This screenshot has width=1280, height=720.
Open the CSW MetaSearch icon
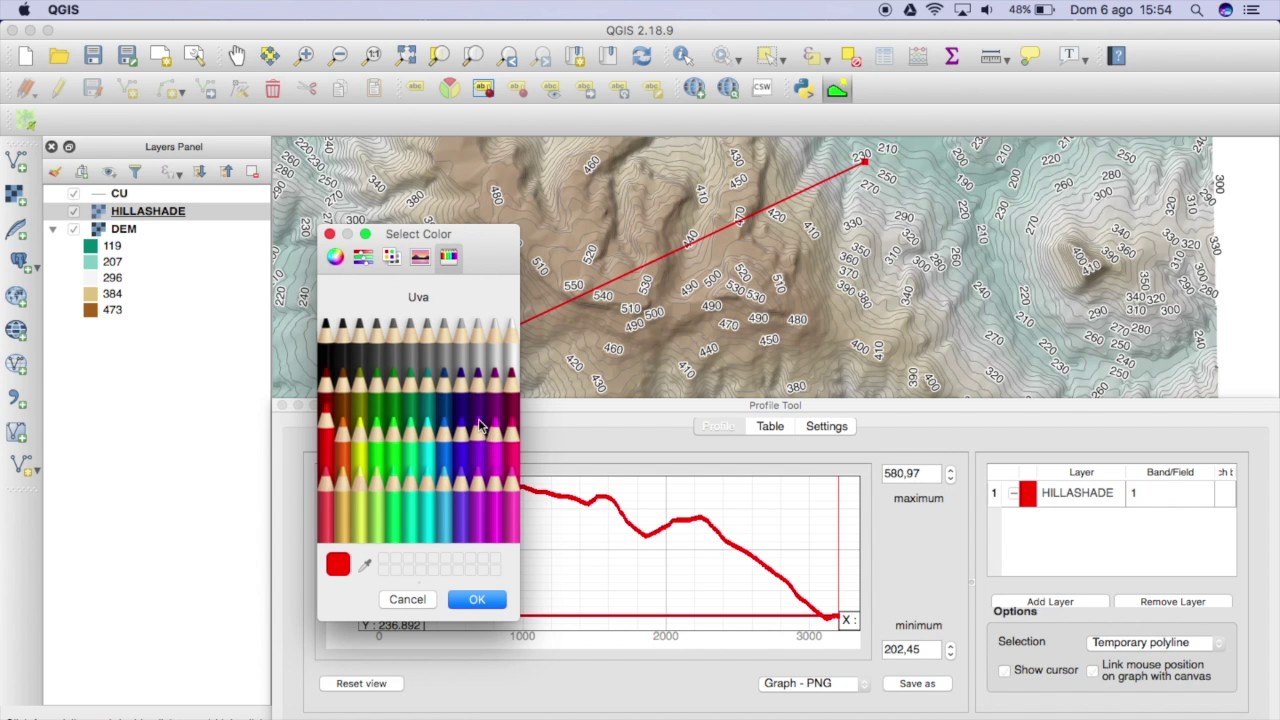pyautogui.click(x=762, y=89)
